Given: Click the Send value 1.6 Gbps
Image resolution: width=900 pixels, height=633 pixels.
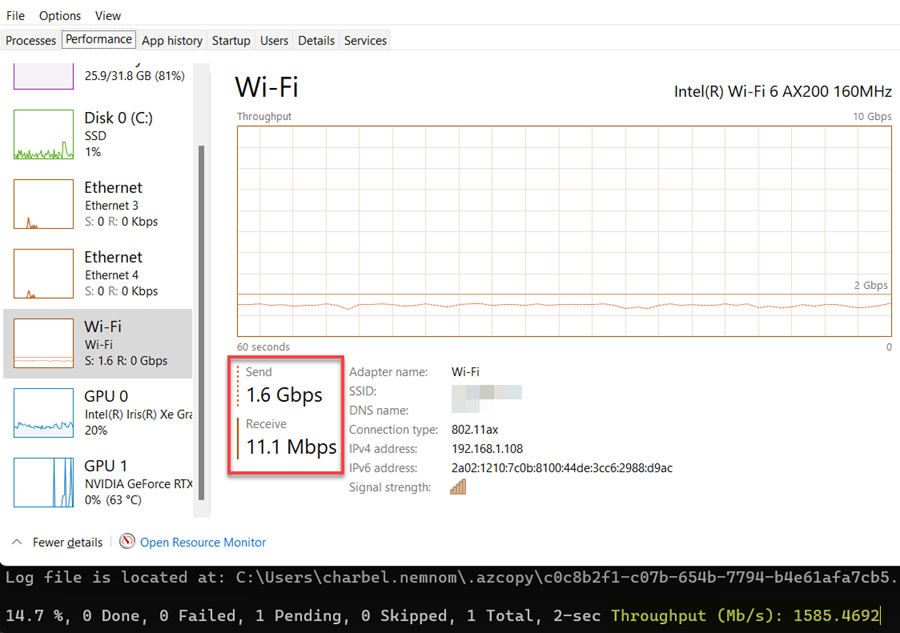Looking at the screenshot, I should (x=284, y=395).
